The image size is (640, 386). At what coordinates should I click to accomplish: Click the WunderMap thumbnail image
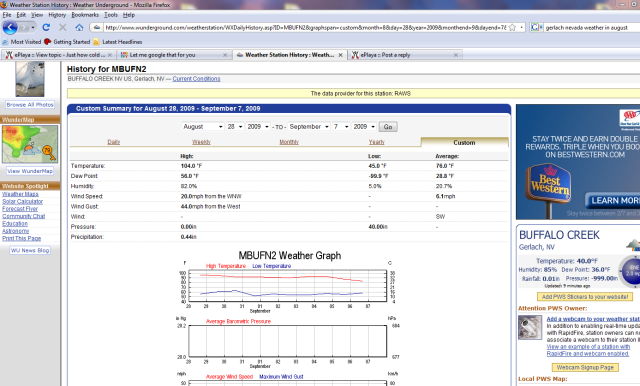point(30,144)
